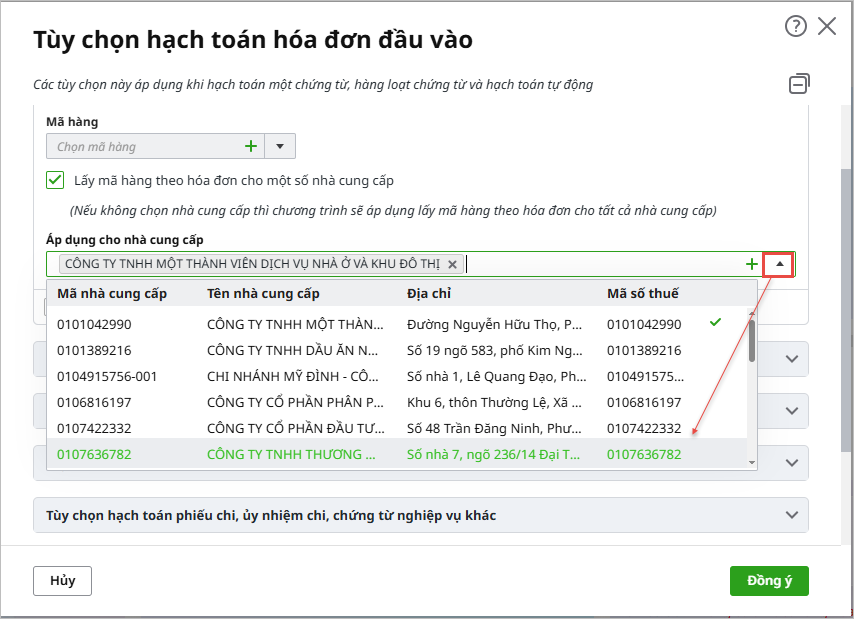The width and height of the screenshot is (854, 619).
Task: Click green plus in supplier field
Action: point(751,264)
